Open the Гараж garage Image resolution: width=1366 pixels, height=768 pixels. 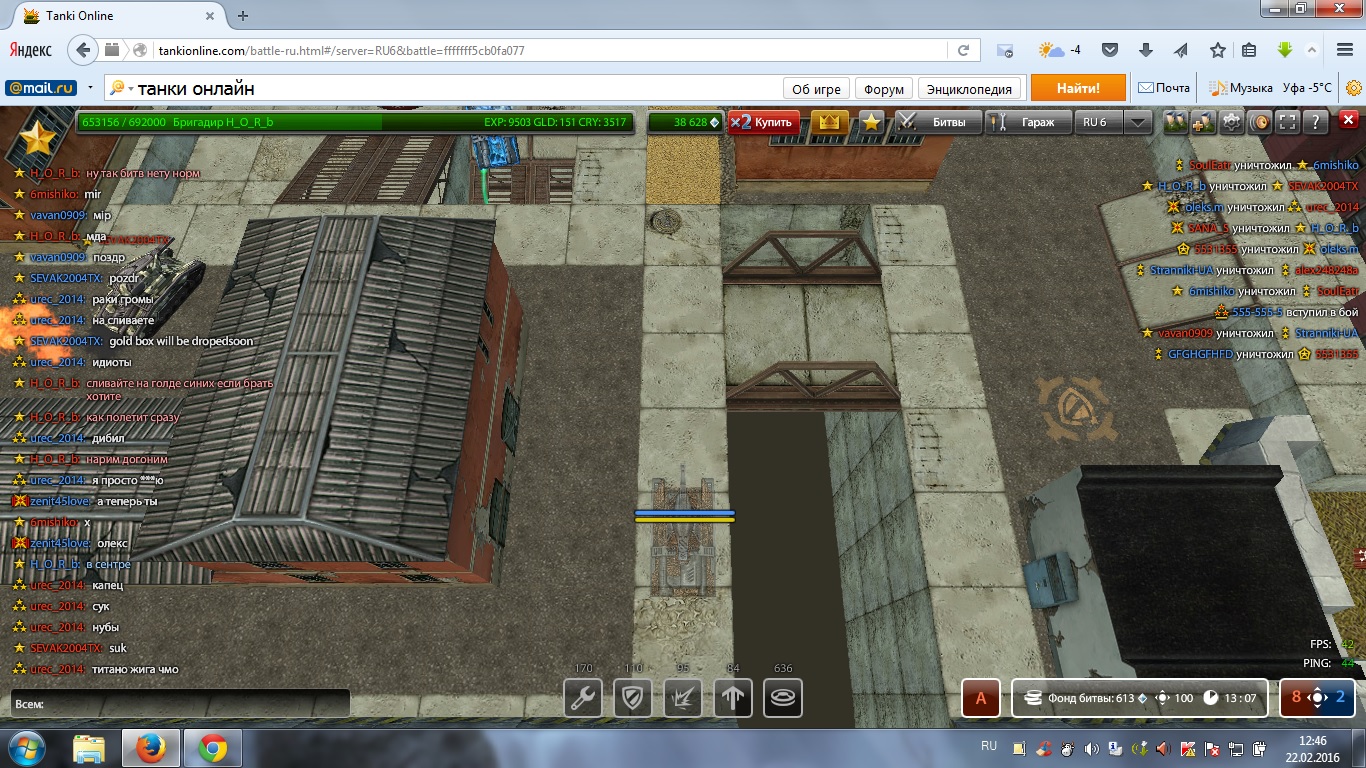1027,122
